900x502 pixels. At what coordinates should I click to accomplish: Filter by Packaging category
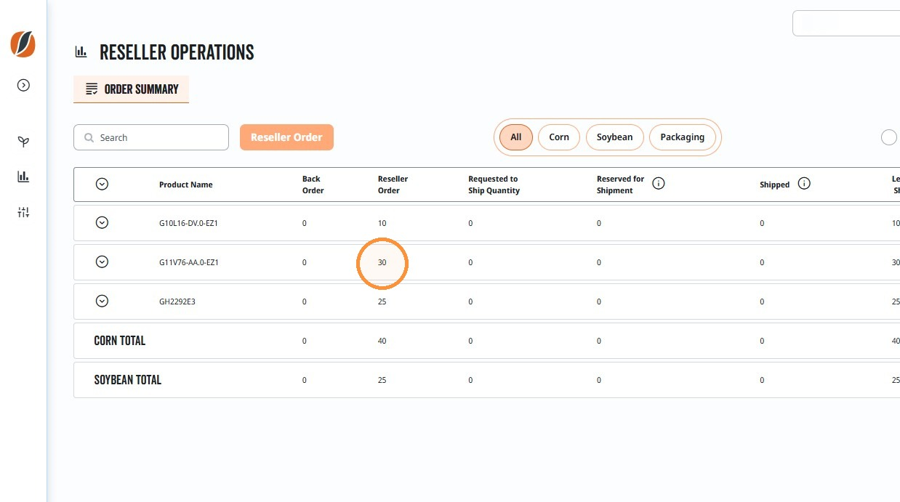[682, 138]
